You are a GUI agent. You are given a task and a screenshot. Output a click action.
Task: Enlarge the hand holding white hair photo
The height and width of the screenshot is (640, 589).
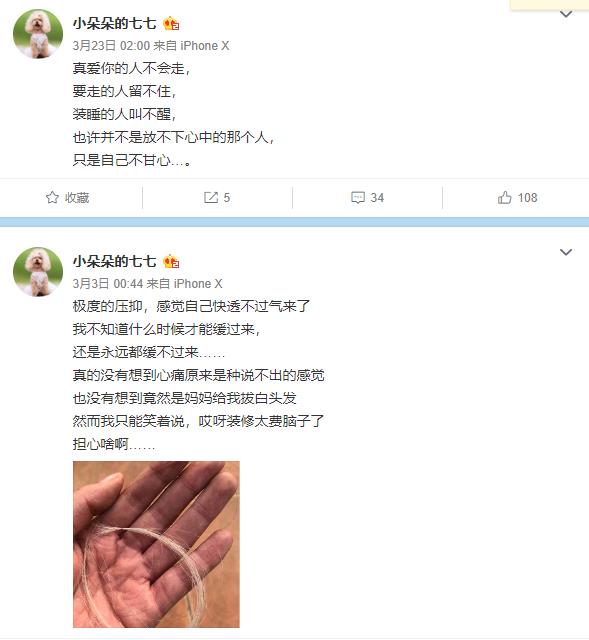point(156,544)
